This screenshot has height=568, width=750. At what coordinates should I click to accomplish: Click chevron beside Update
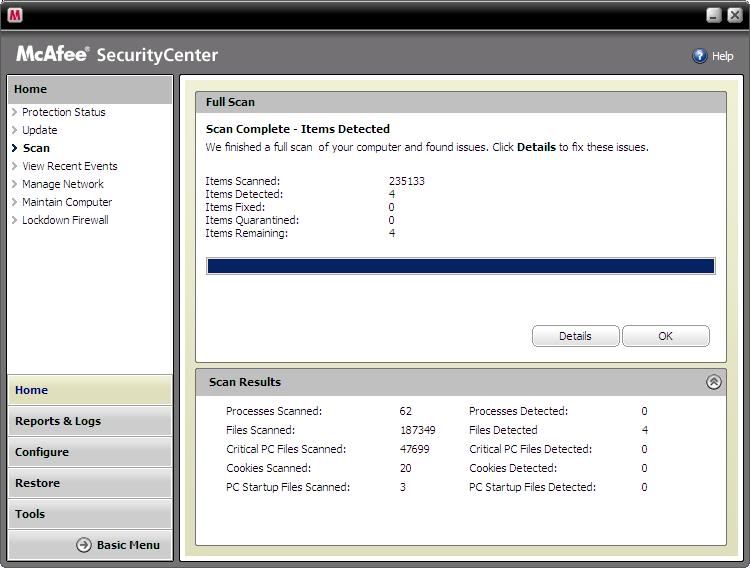coord(14,130)
